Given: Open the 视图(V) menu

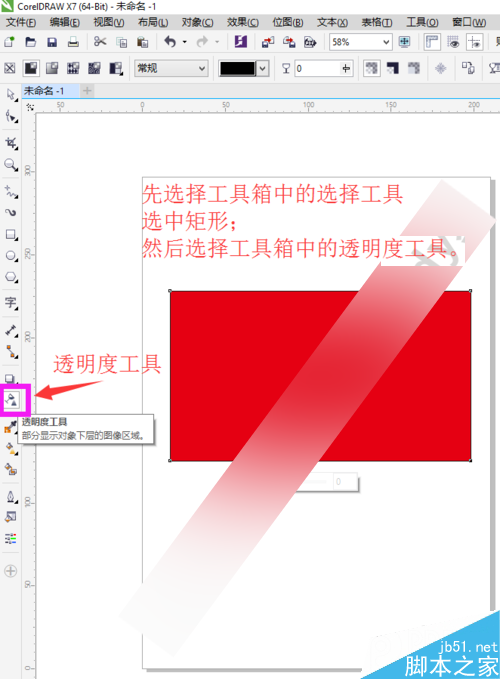Looking at the screenshot, I should pyautogui.click(x=109, y=22).
